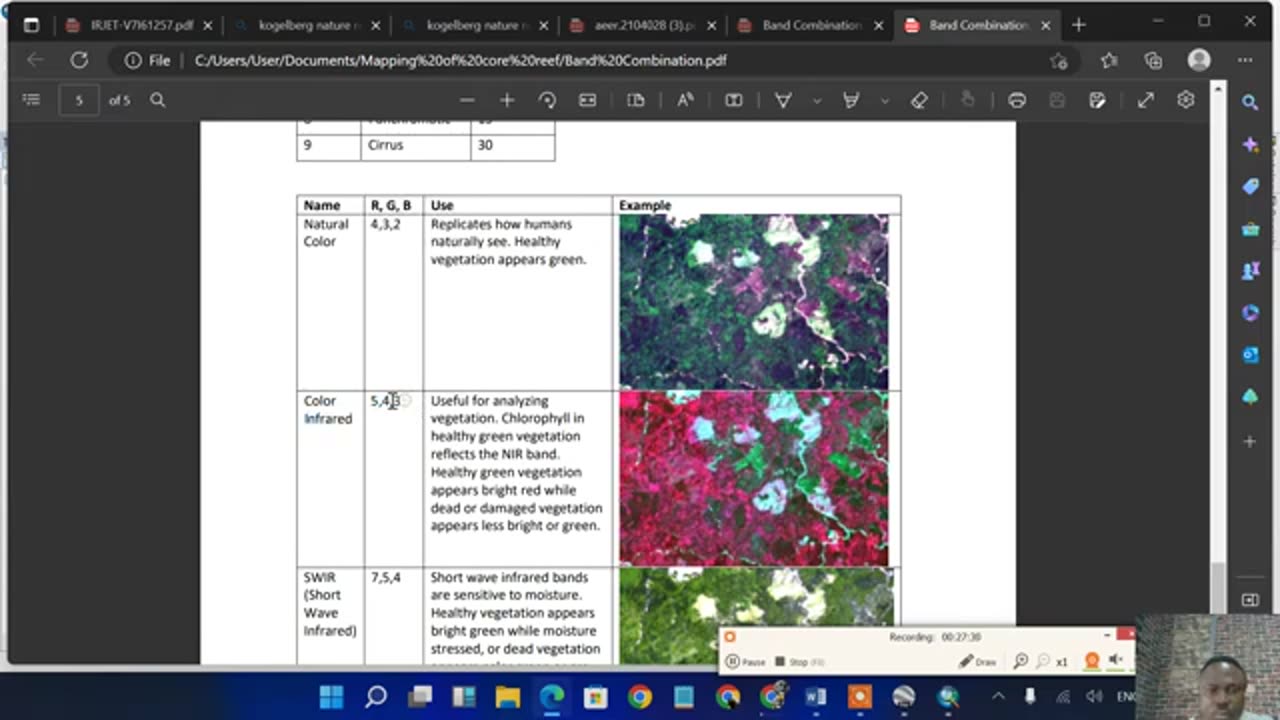
Task: Open the Windows Start menu
Action: (x=331, y=696)
